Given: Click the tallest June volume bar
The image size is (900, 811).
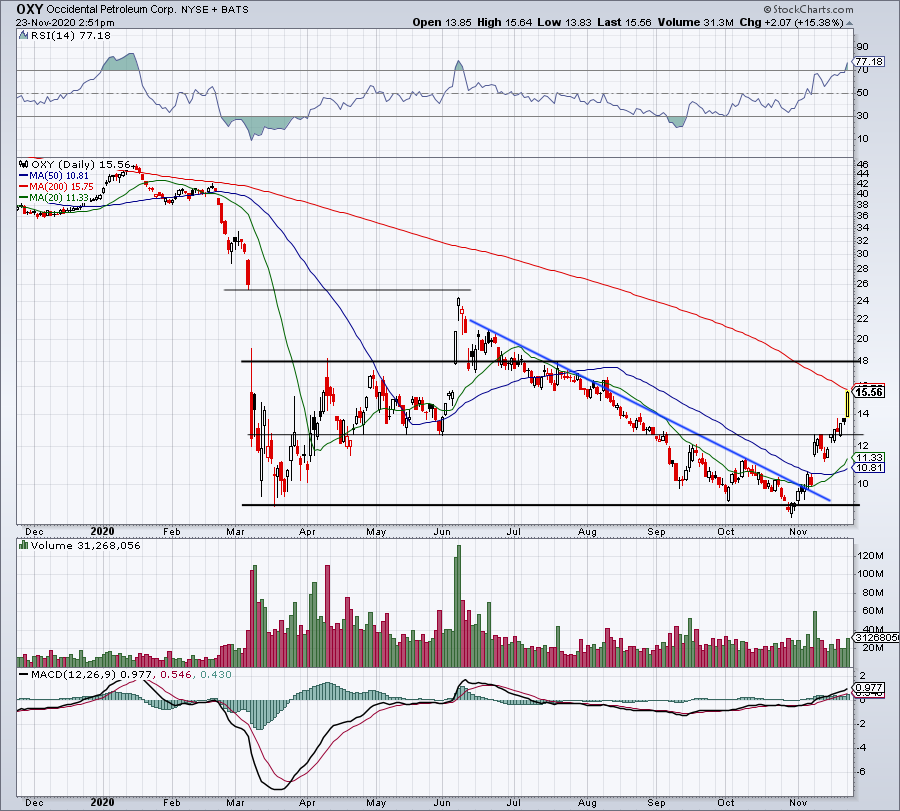Looking at the screenshot, I should tap(458, 606).
